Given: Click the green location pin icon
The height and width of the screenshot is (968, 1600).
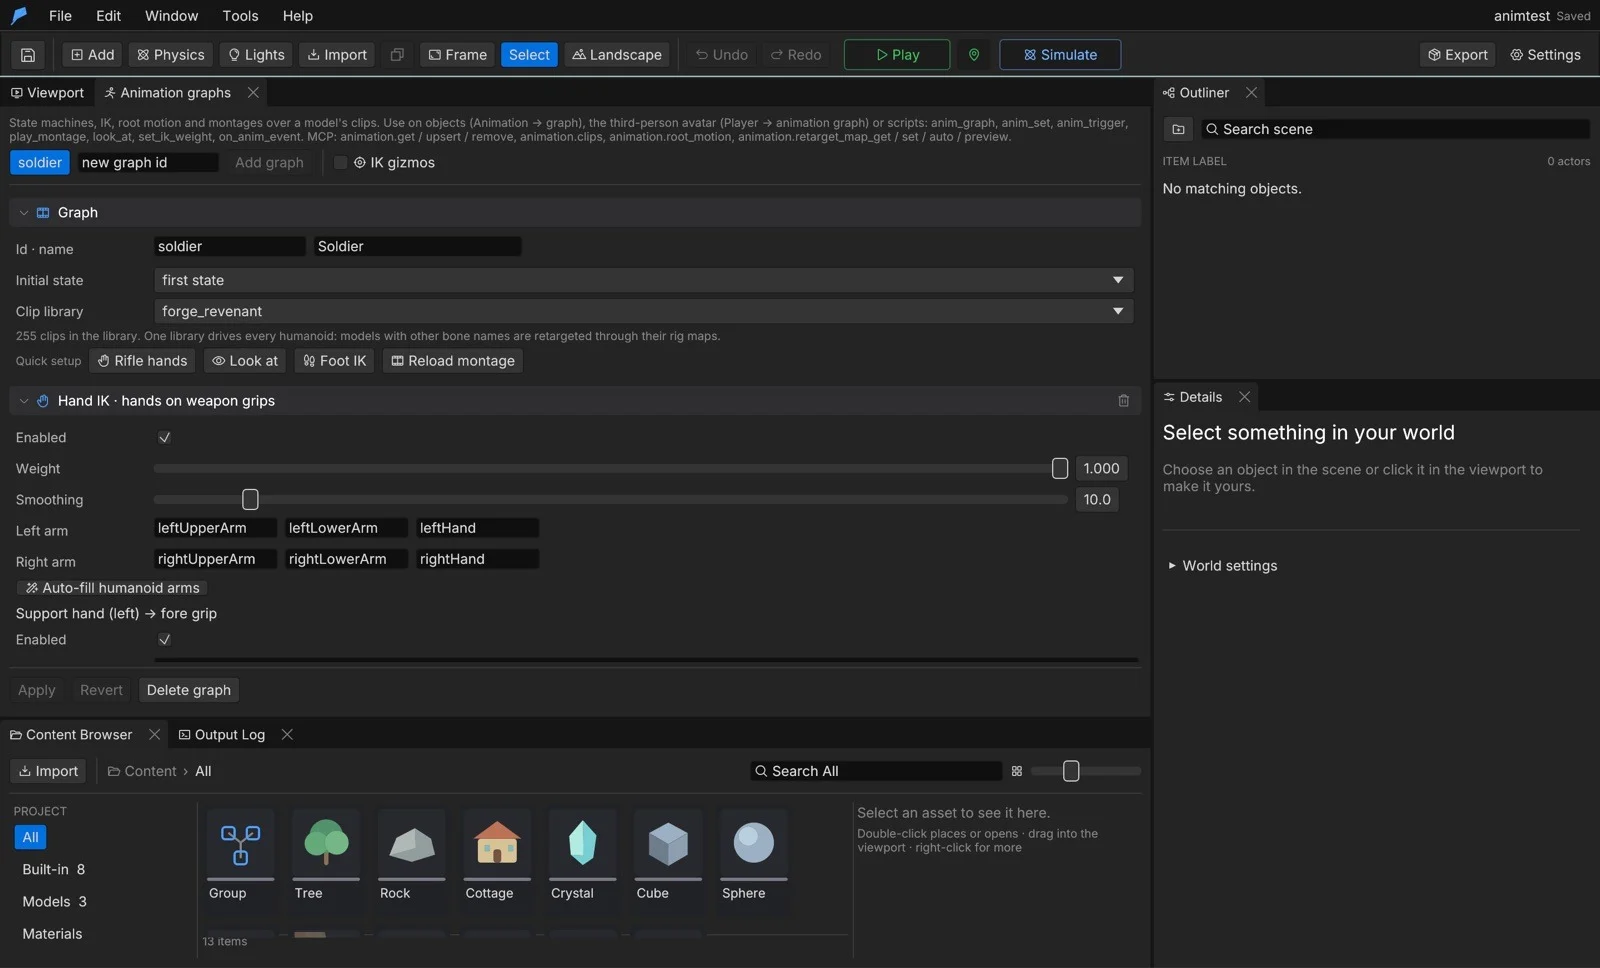Looking at the screenshot, I should 974,55.
